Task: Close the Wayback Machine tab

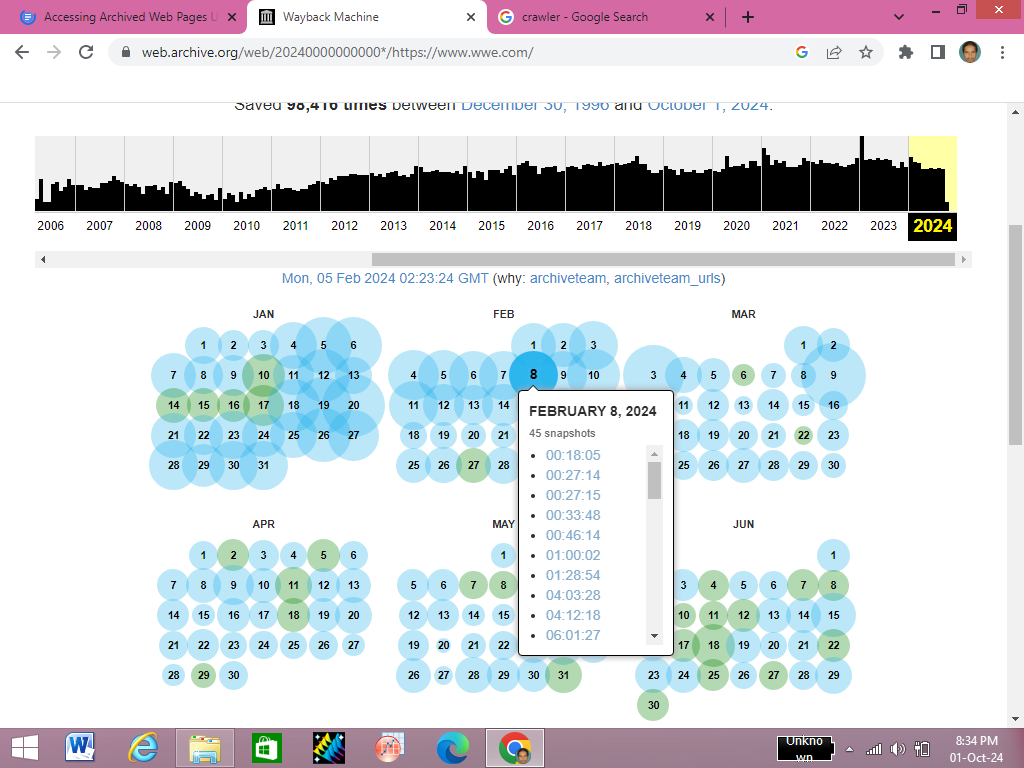Action: [x=471, y=17]
